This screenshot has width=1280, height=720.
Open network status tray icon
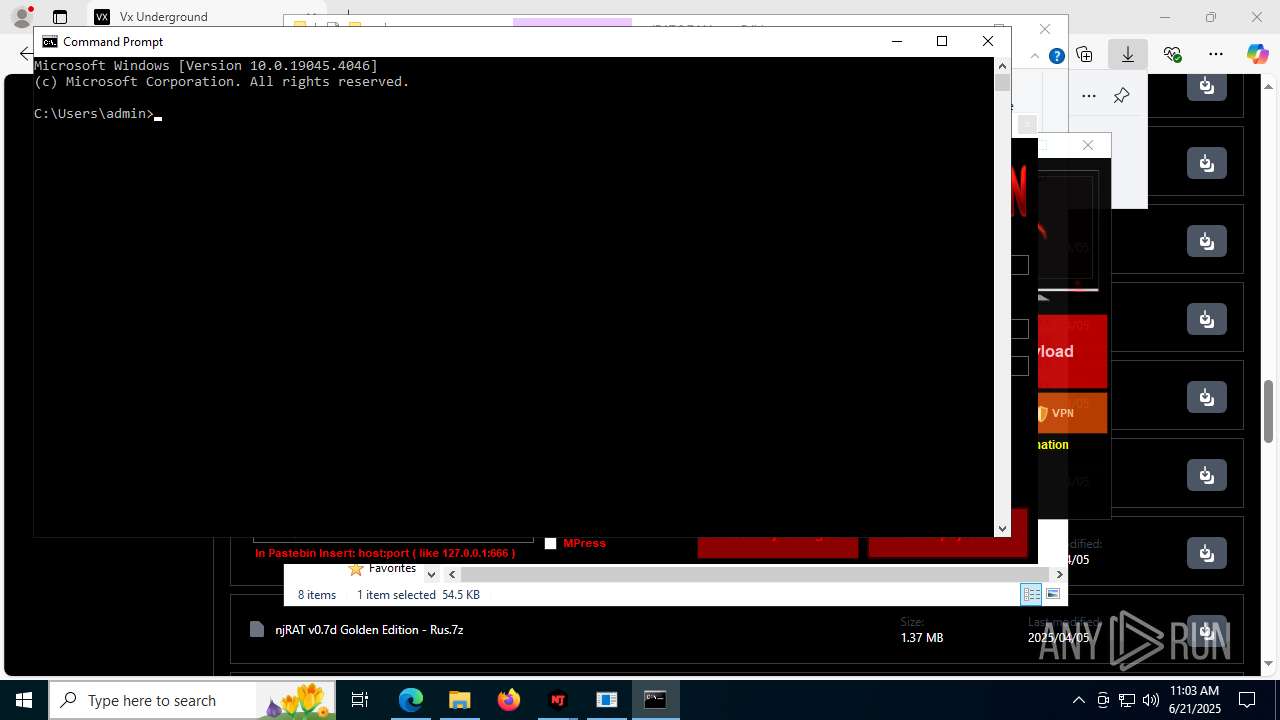1127,700
